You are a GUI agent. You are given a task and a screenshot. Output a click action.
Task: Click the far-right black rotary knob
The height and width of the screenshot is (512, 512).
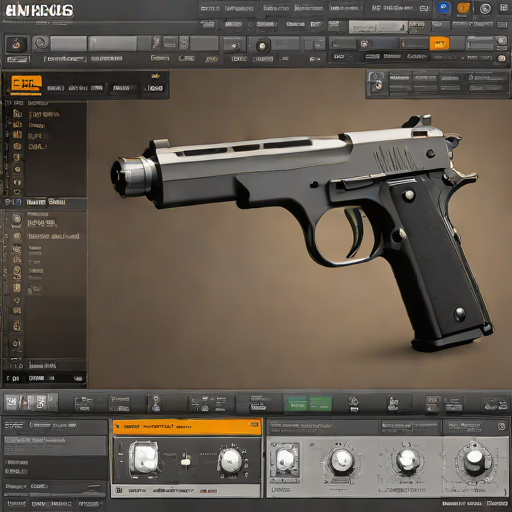click(x=474, y=461)
